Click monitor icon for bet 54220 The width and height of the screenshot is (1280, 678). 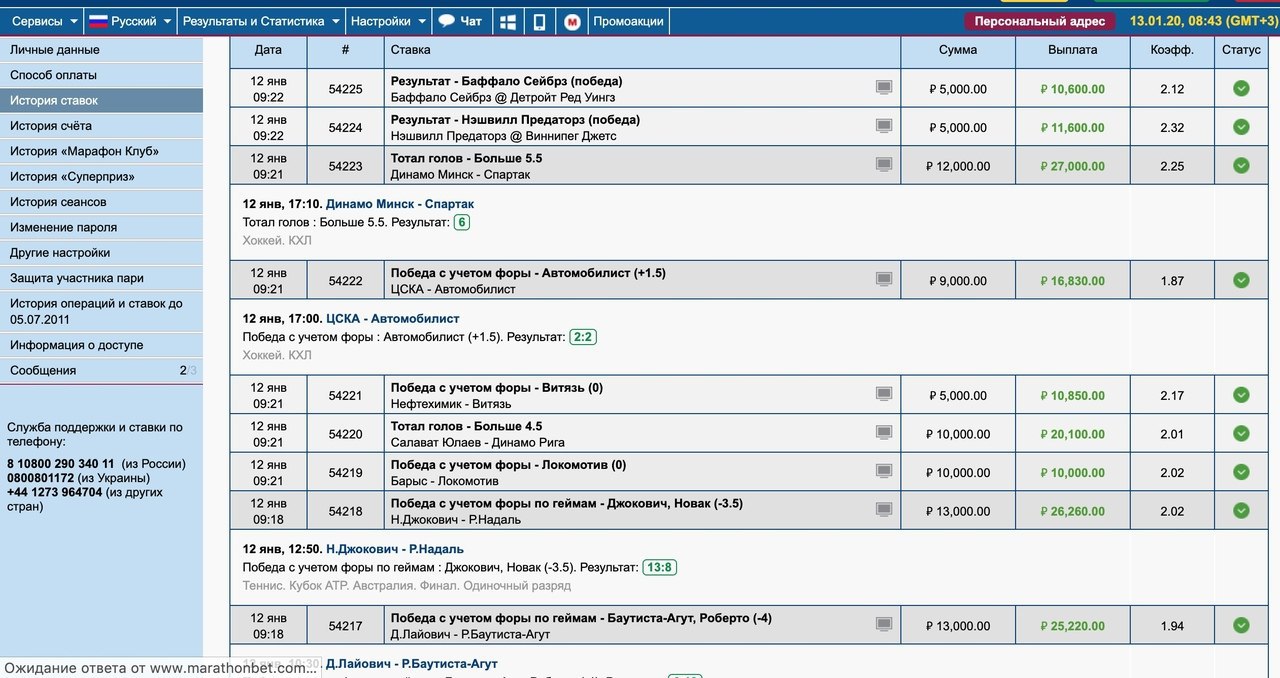(884, 433)
